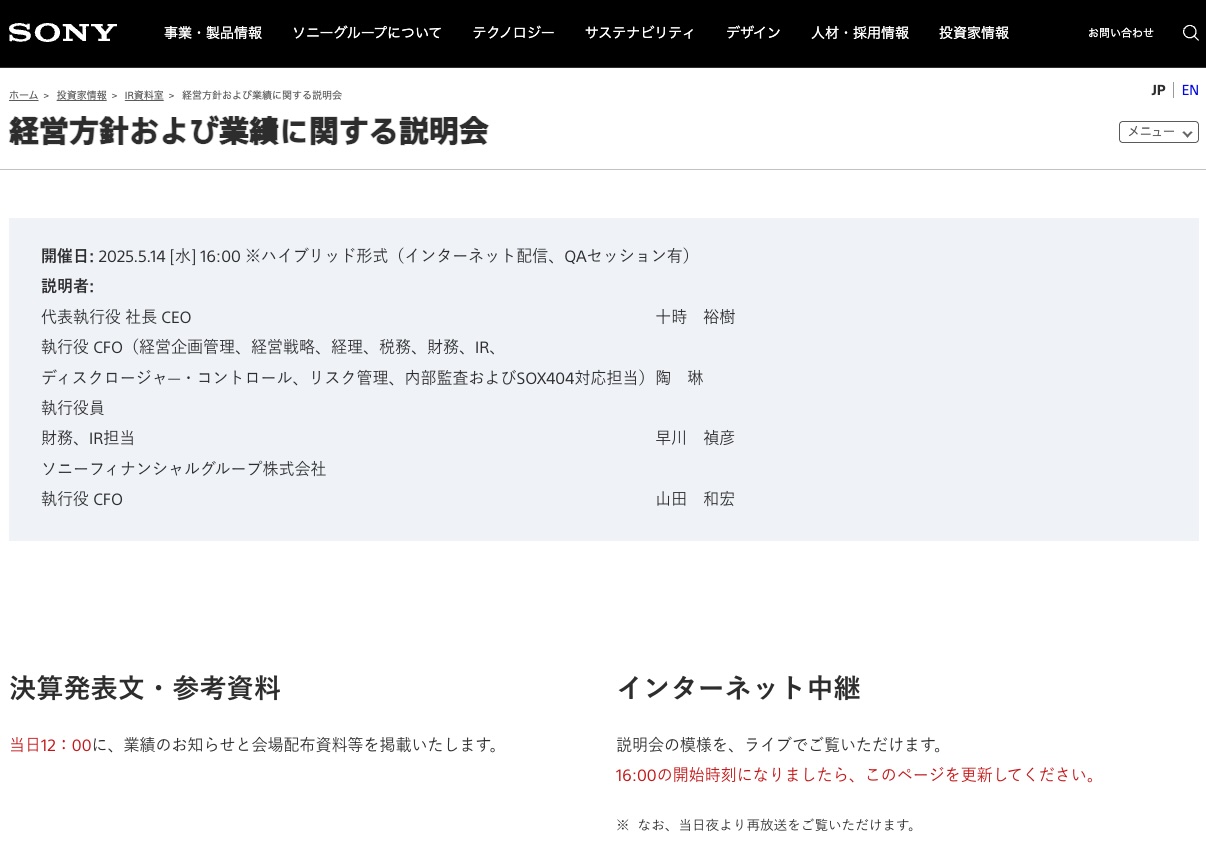
Task: Open 人材・採用情報 menu
Action: [860, 33]
